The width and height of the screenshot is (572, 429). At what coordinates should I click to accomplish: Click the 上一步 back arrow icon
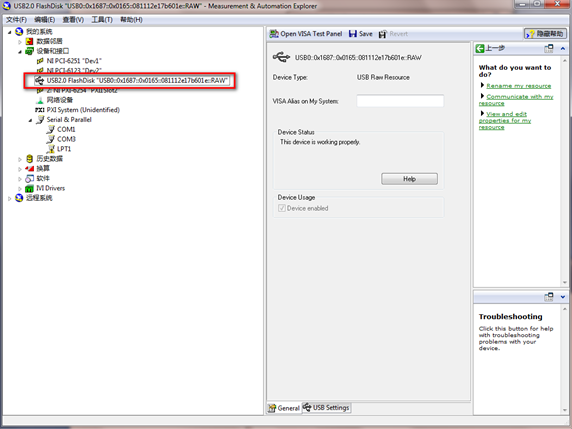480,48
